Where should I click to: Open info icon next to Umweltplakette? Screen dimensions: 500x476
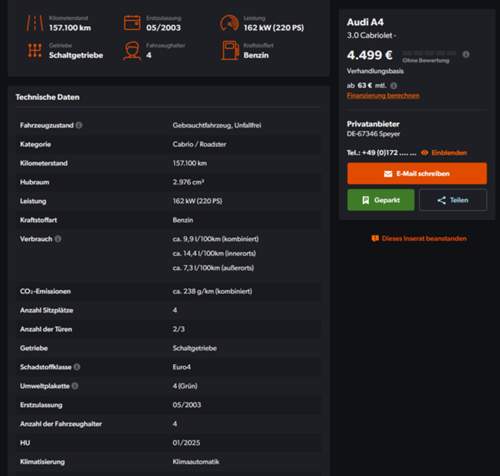[x=75, y=386]
